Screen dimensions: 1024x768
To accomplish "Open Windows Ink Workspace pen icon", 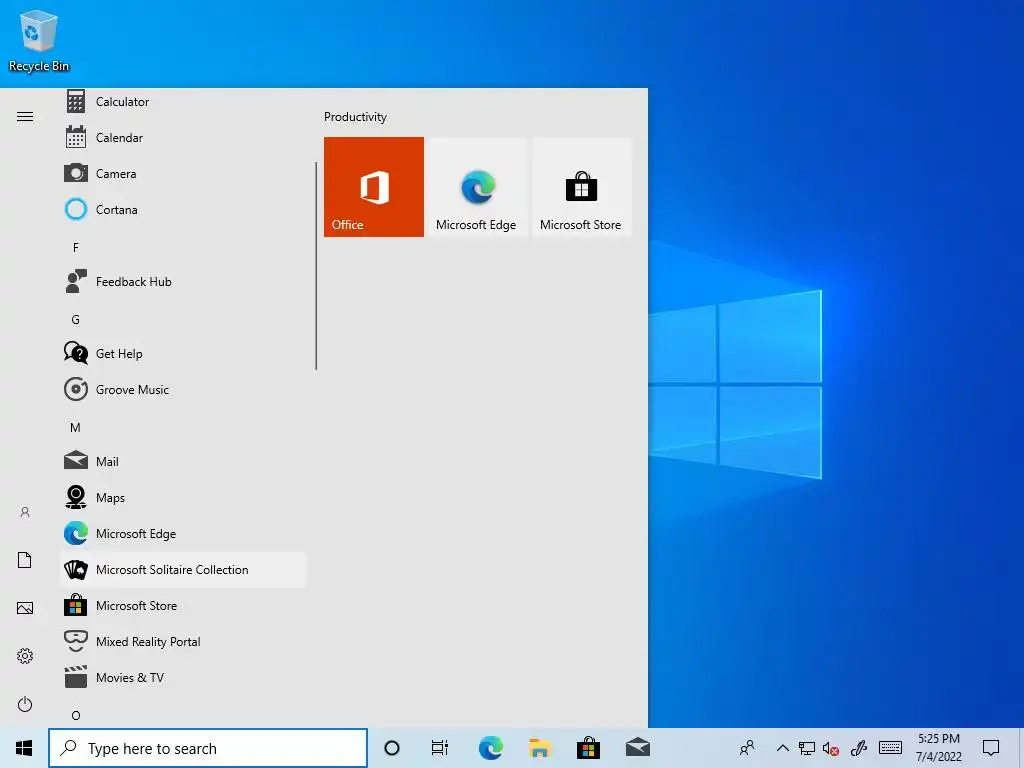I will 859,748.
